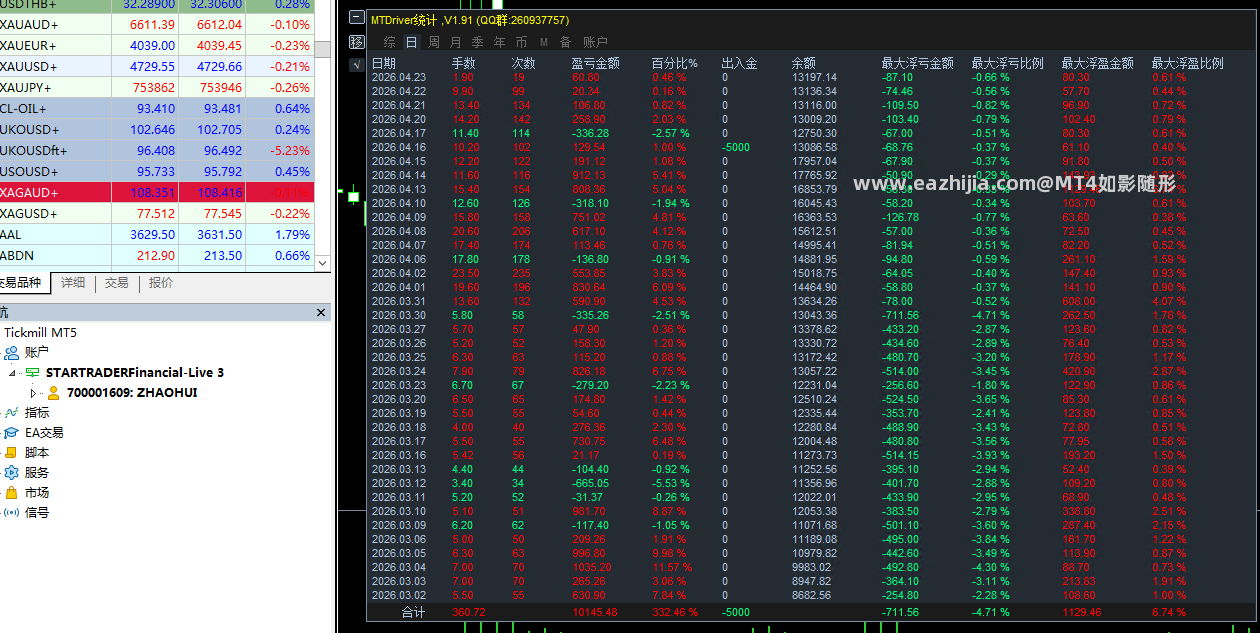Viewport: 1260px width, 633px height.
Task: Toggle the √ checkmark button beside the stats panel
Action: pos(357,65)
